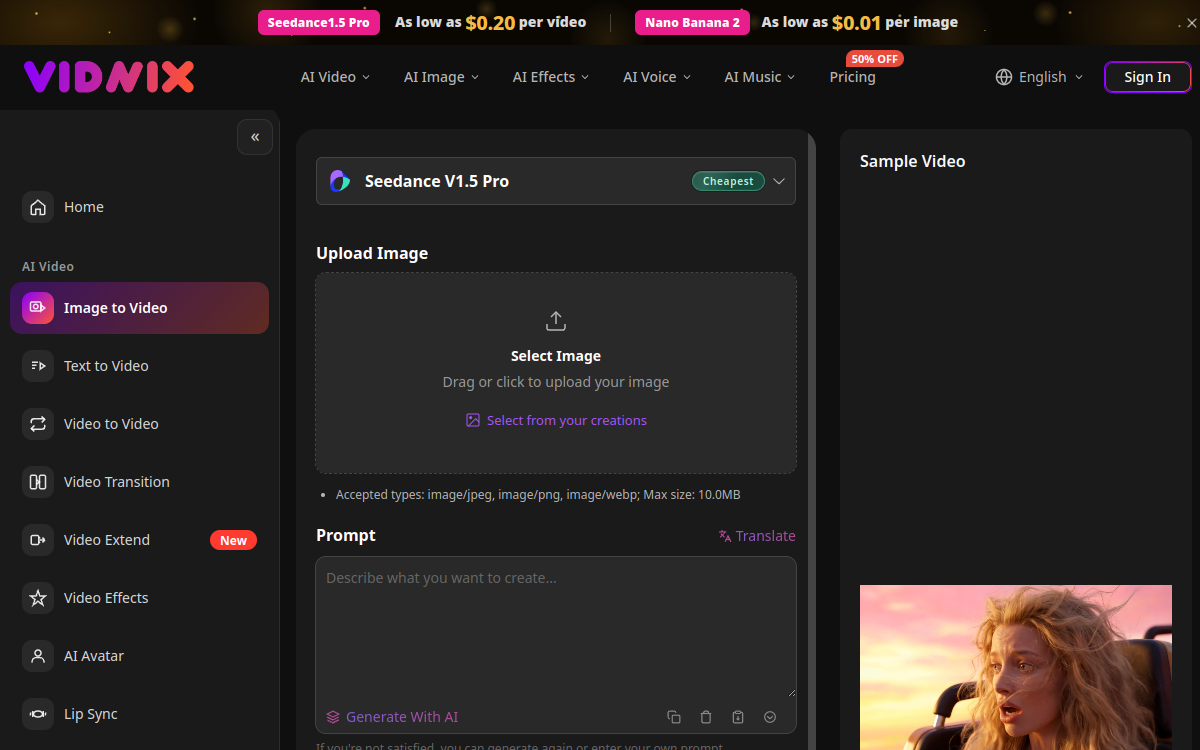Open the AI Effects dropdown menu
Viewport: 1200px width, 750px height.
coord(551,77)
